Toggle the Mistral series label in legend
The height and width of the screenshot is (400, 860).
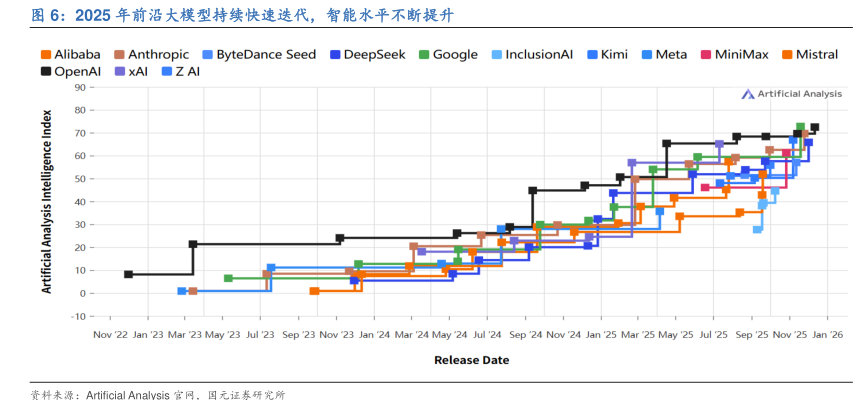[x=819, y=54]
